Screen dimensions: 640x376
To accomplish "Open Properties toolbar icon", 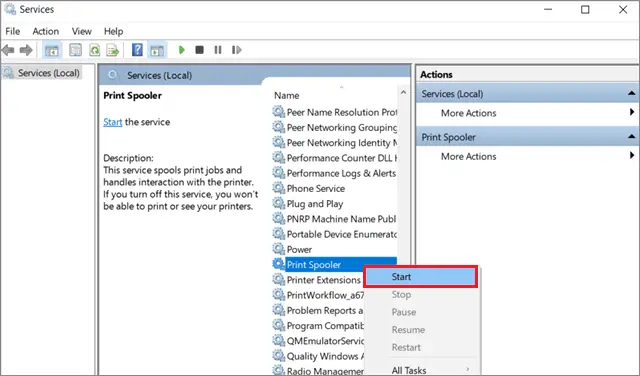I will point(75,50).
